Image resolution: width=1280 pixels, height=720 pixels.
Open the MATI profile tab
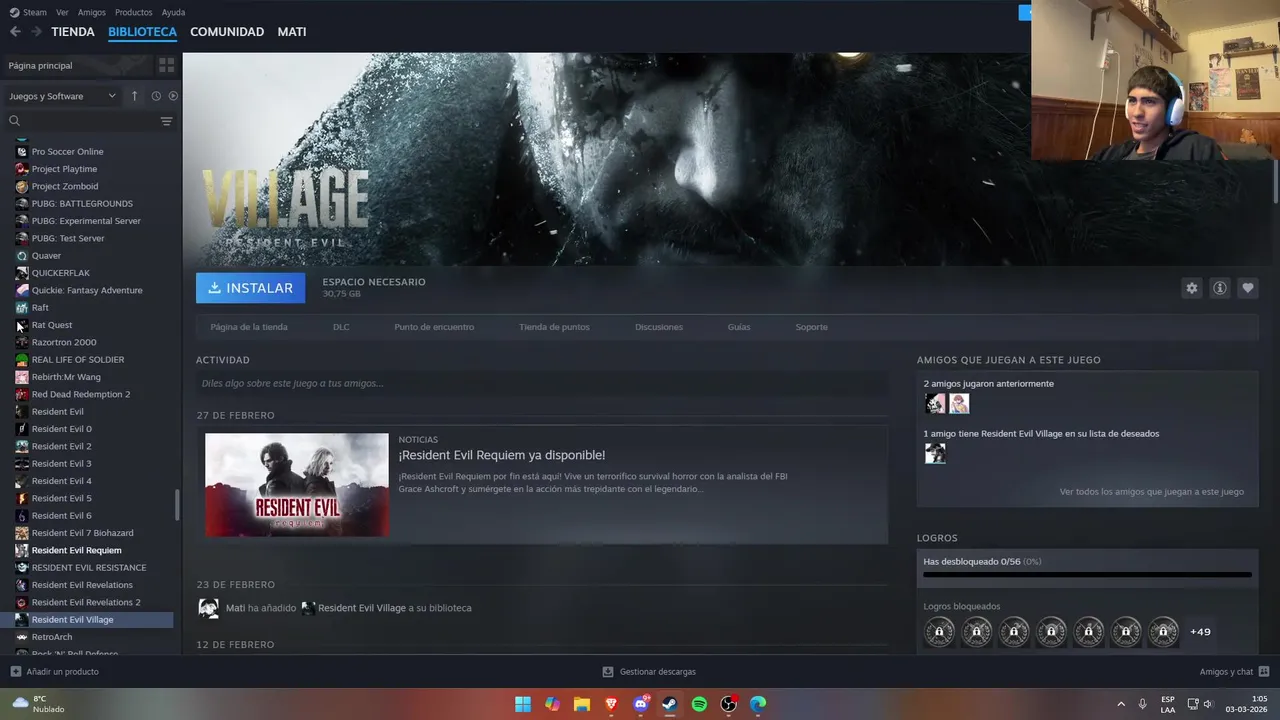click(x=292, y=32)
